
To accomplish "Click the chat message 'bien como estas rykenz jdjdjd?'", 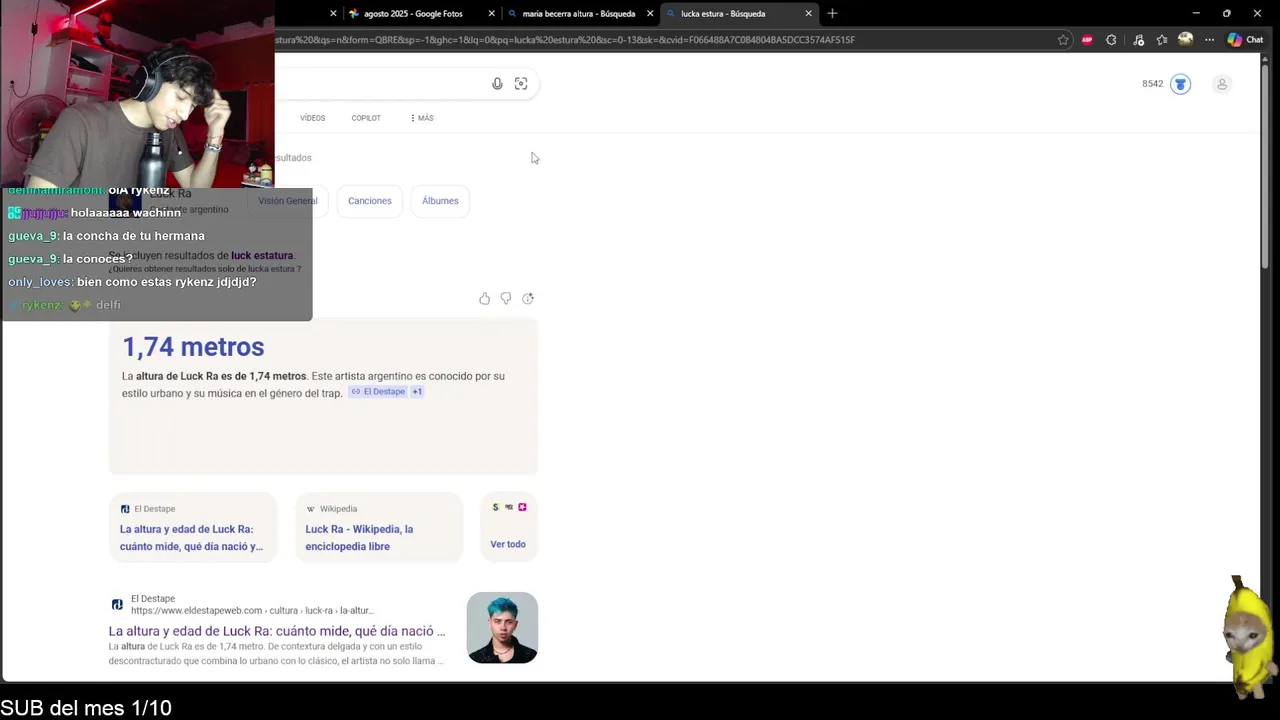I will pos(166,282).
